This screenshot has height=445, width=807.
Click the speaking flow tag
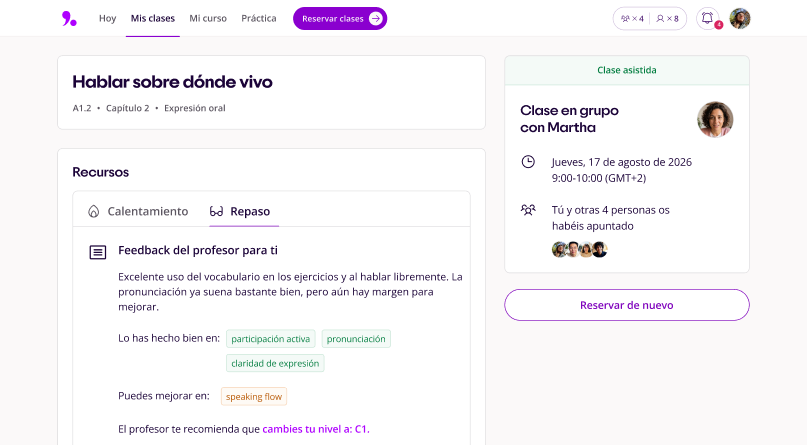click(x=254, y=397)
